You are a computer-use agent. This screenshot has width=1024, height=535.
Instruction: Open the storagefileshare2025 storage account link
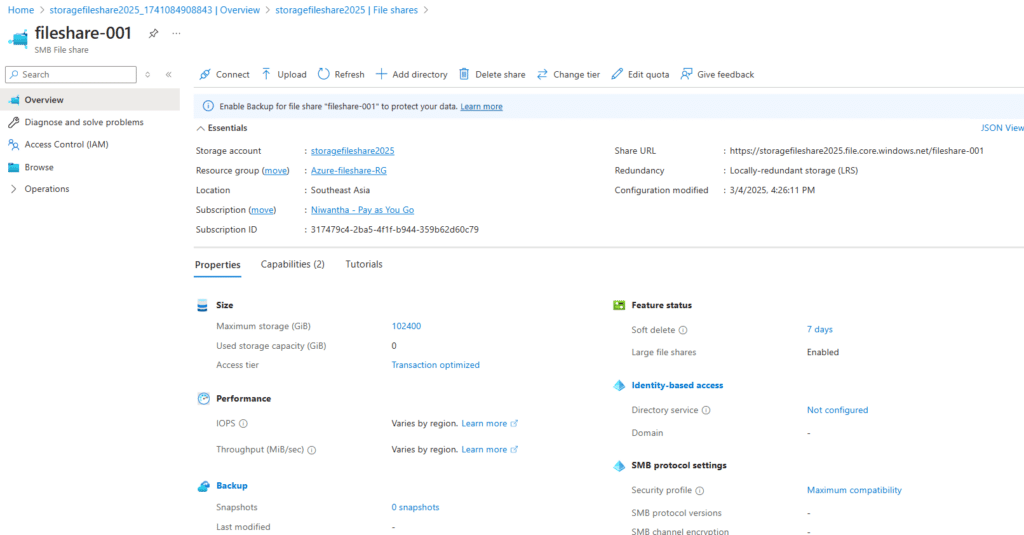352,151
